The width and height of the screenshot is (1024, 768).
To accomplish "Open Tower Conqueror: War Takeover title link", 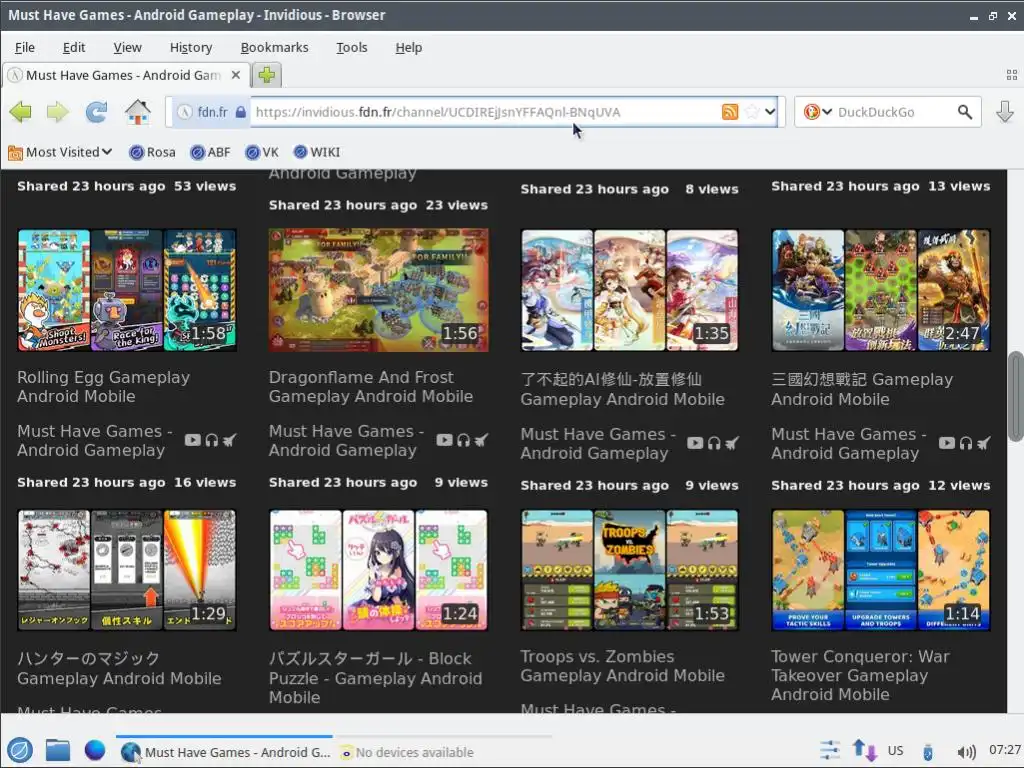I will pos(860,675).
